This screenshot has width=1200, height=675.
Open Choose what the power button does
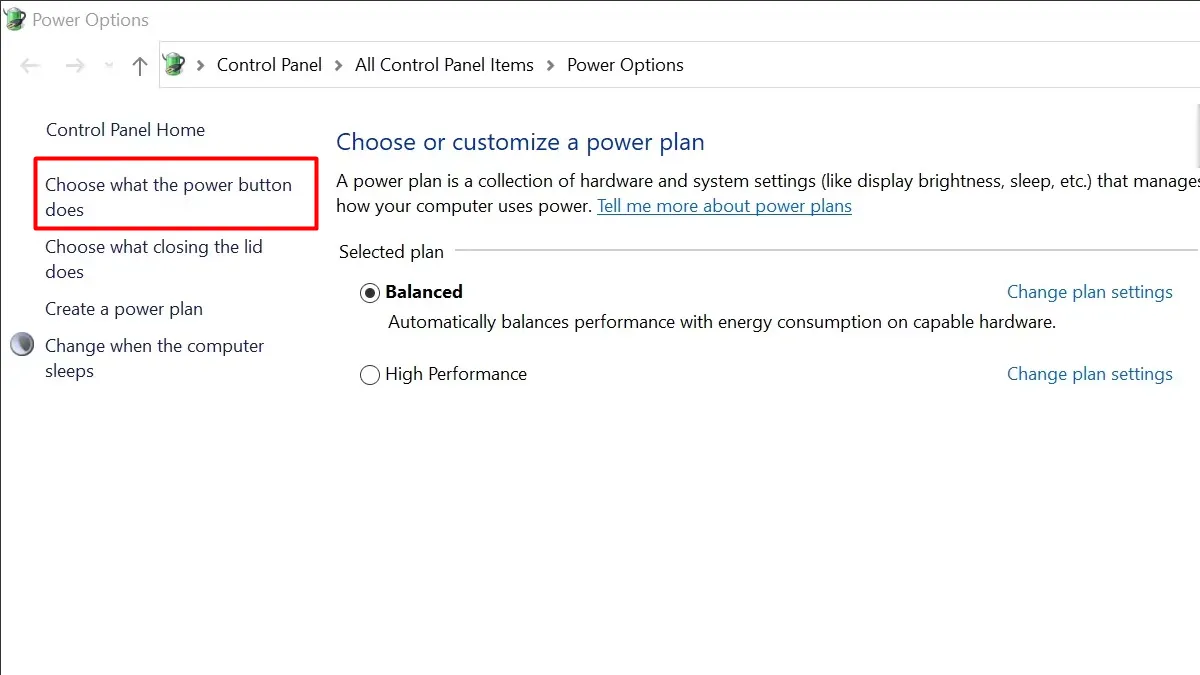point(168,197)
